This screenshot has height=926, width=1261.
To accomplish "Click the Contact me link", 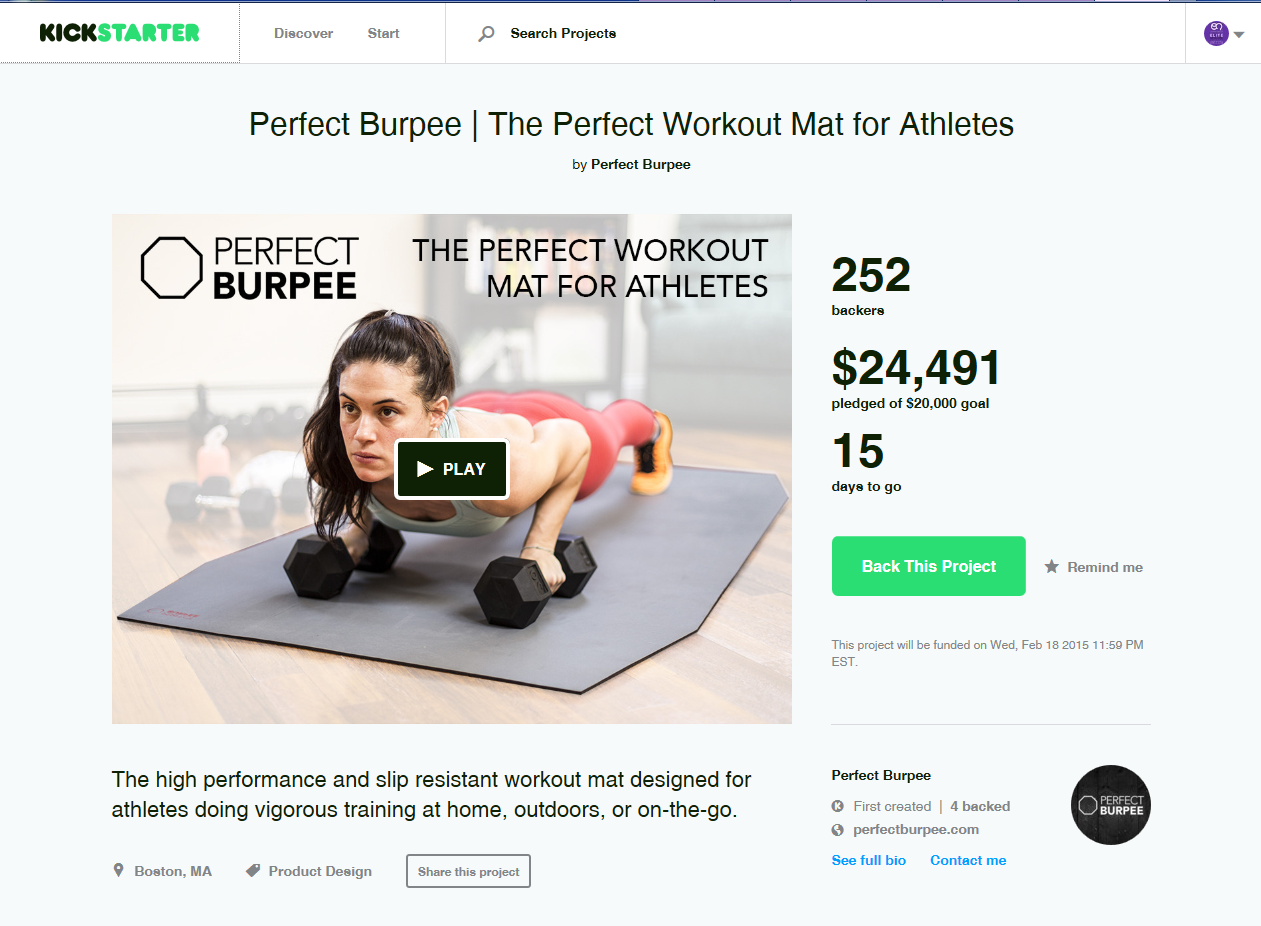I will pos(968,860).
